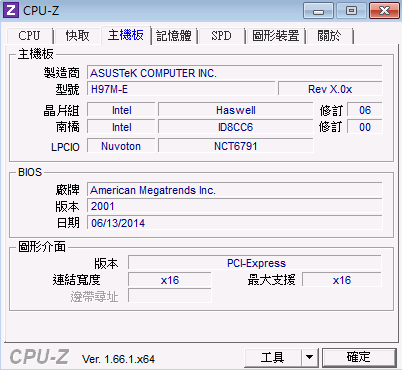Image resolution: width=402 pixels, height=370 pixels.
Task: Click the CPU-Z app icon in title bar
Action: point(11,10)
